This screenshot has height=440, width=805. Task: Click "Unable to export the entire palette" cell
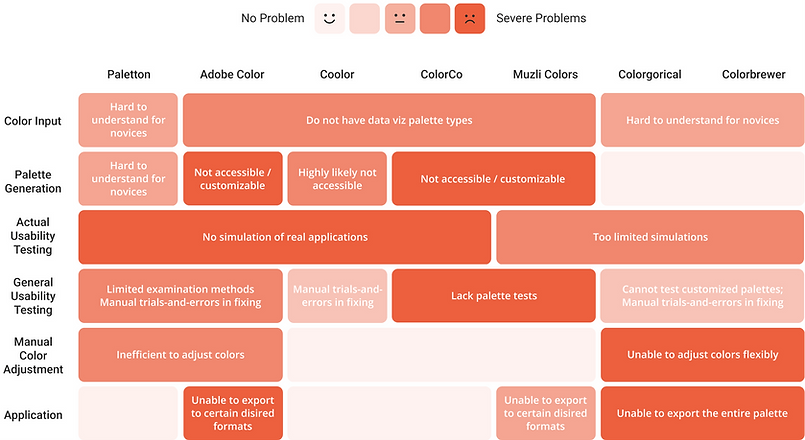click(702, 413)
